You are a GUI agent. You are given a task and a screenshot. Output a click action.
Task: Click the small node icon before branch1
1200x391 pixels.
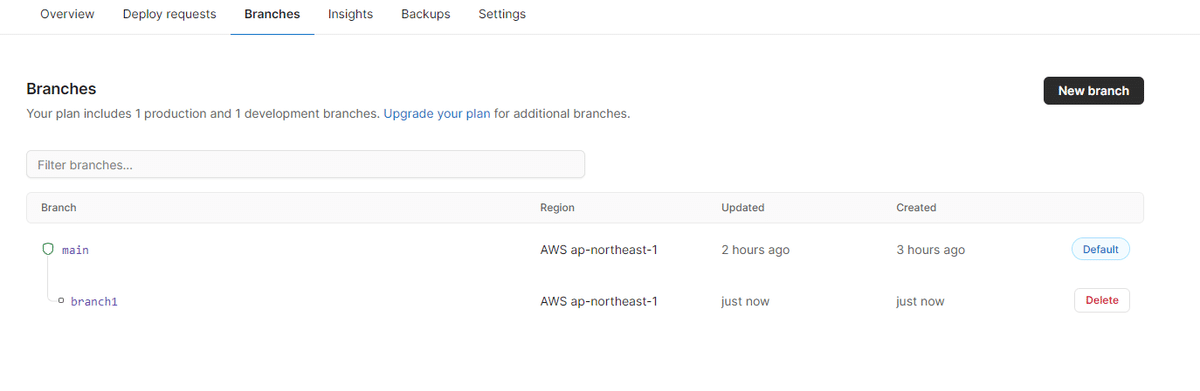tap(61, 301)
